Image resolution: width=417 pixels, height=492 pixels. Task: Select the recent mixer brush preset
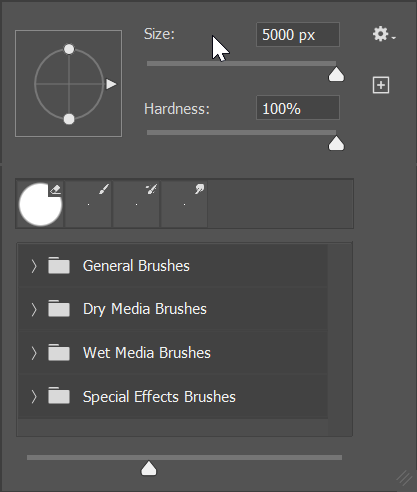point(136,204)
